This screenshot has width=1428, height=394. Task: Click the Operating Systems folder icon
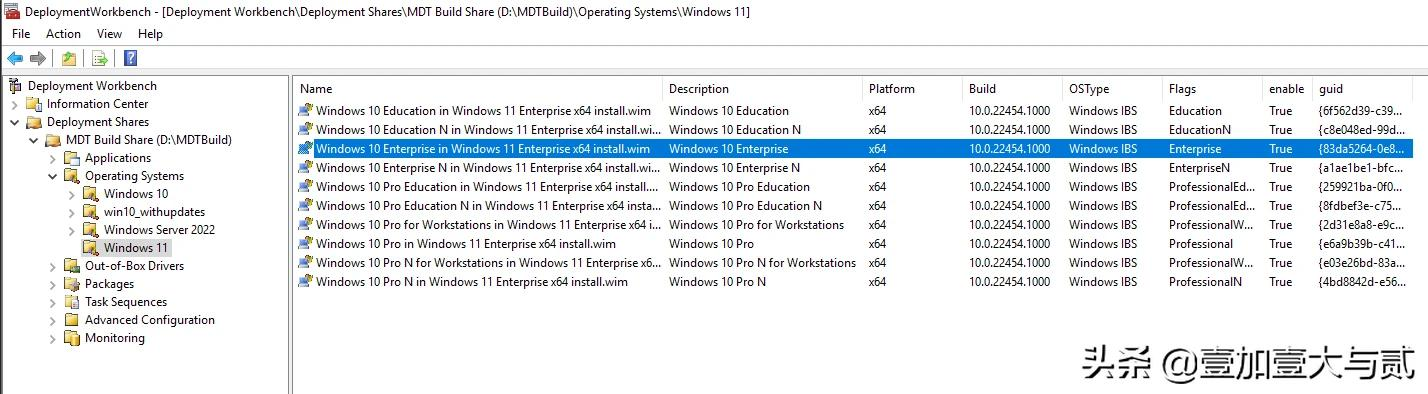pos(72,176)
